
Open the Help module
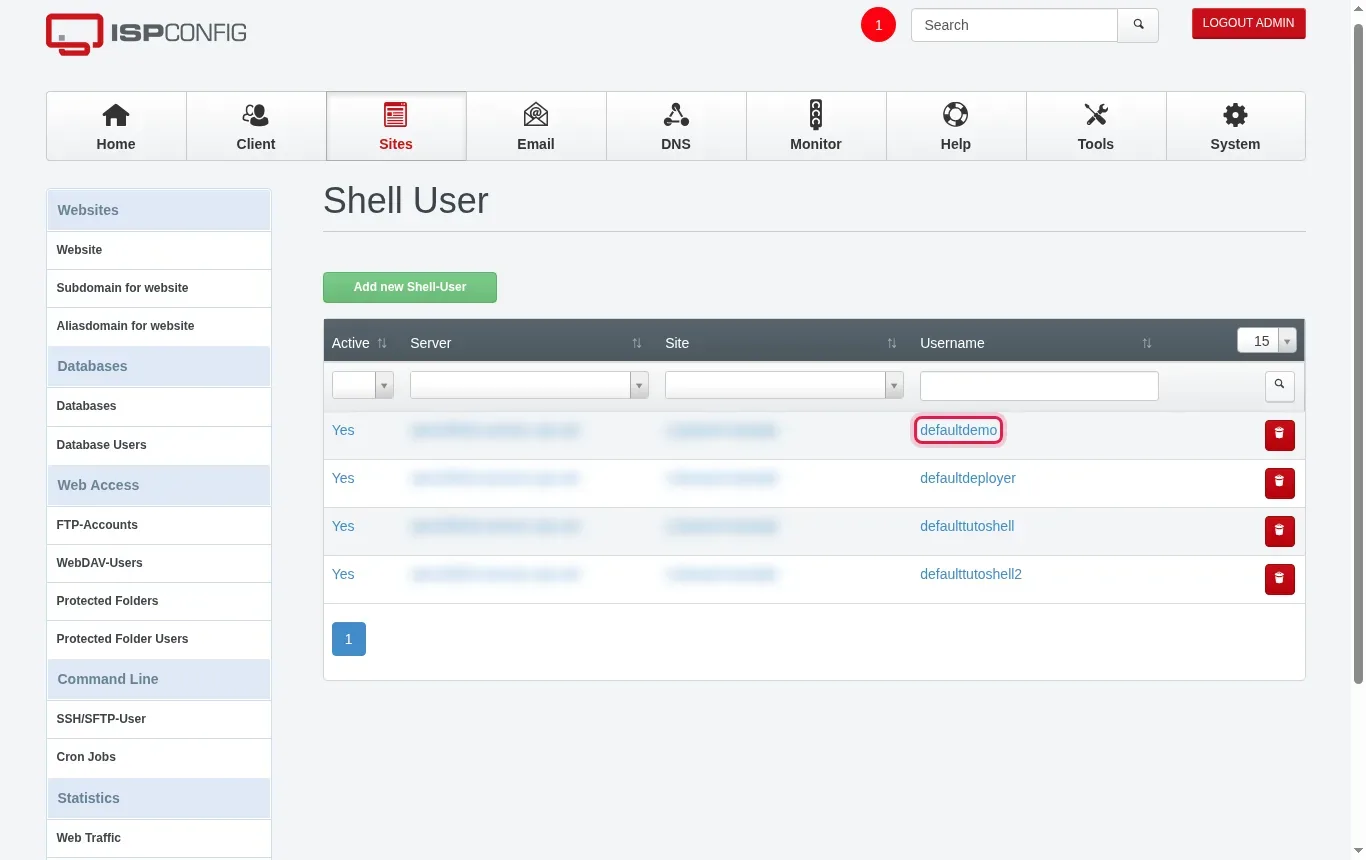pyautogui.click(x=956, y=126)
